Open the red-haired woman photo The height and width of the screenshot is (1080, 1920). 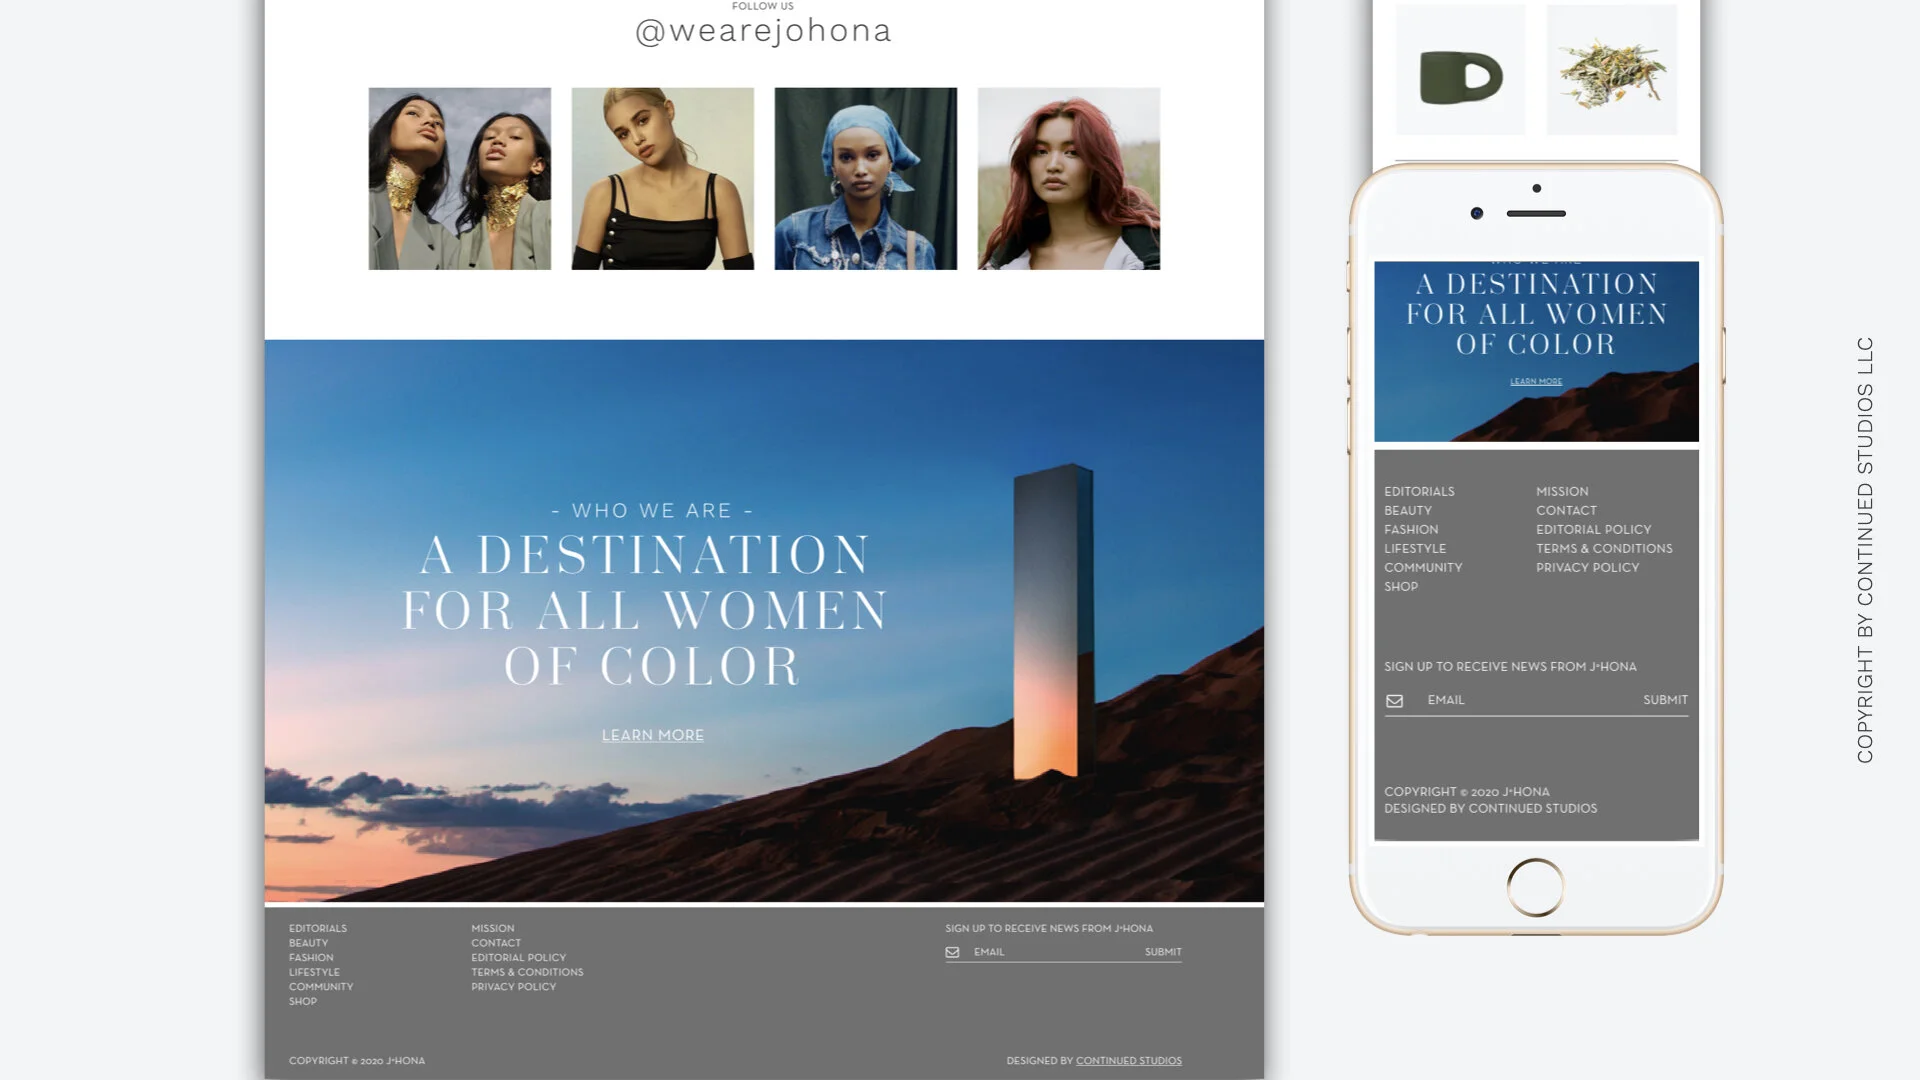pyautogui.click(x=1068, y=178)
